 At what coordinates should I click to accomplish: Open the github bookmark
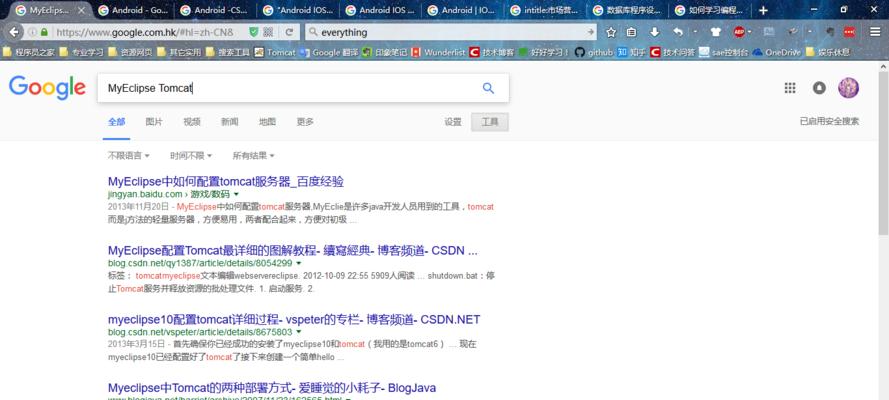pos(594,52)
